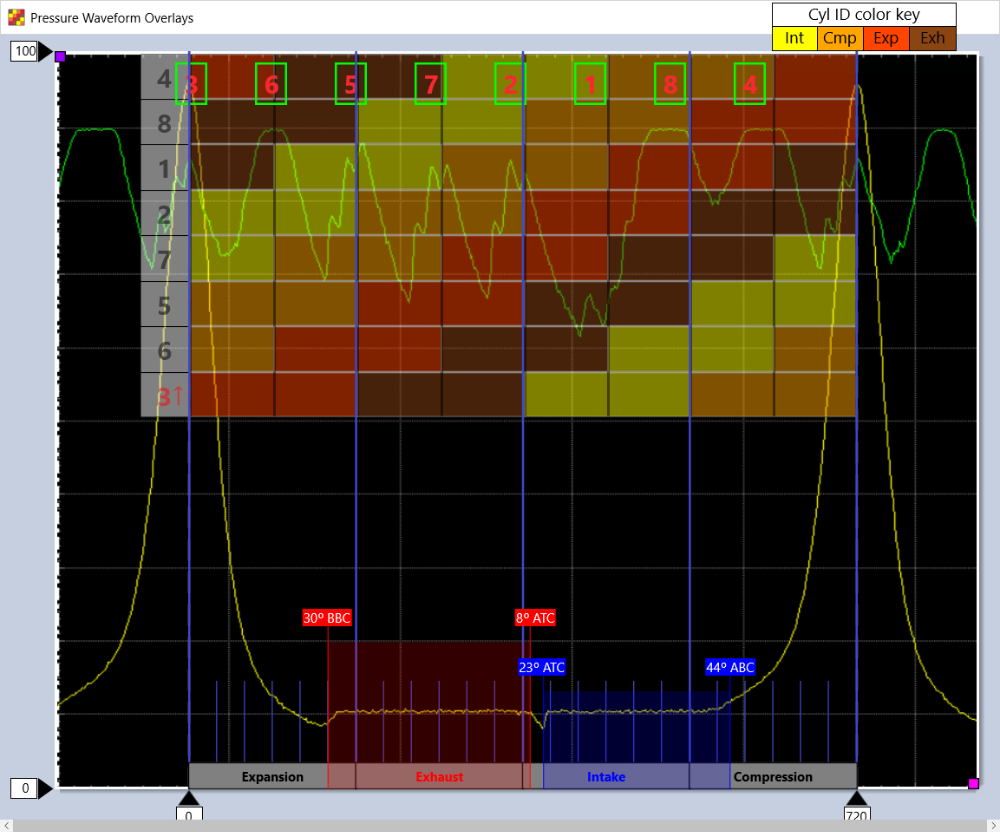1000x832 pixels.
Task: Click the Exhaust phase bar
Action: (x=439, y=777)
